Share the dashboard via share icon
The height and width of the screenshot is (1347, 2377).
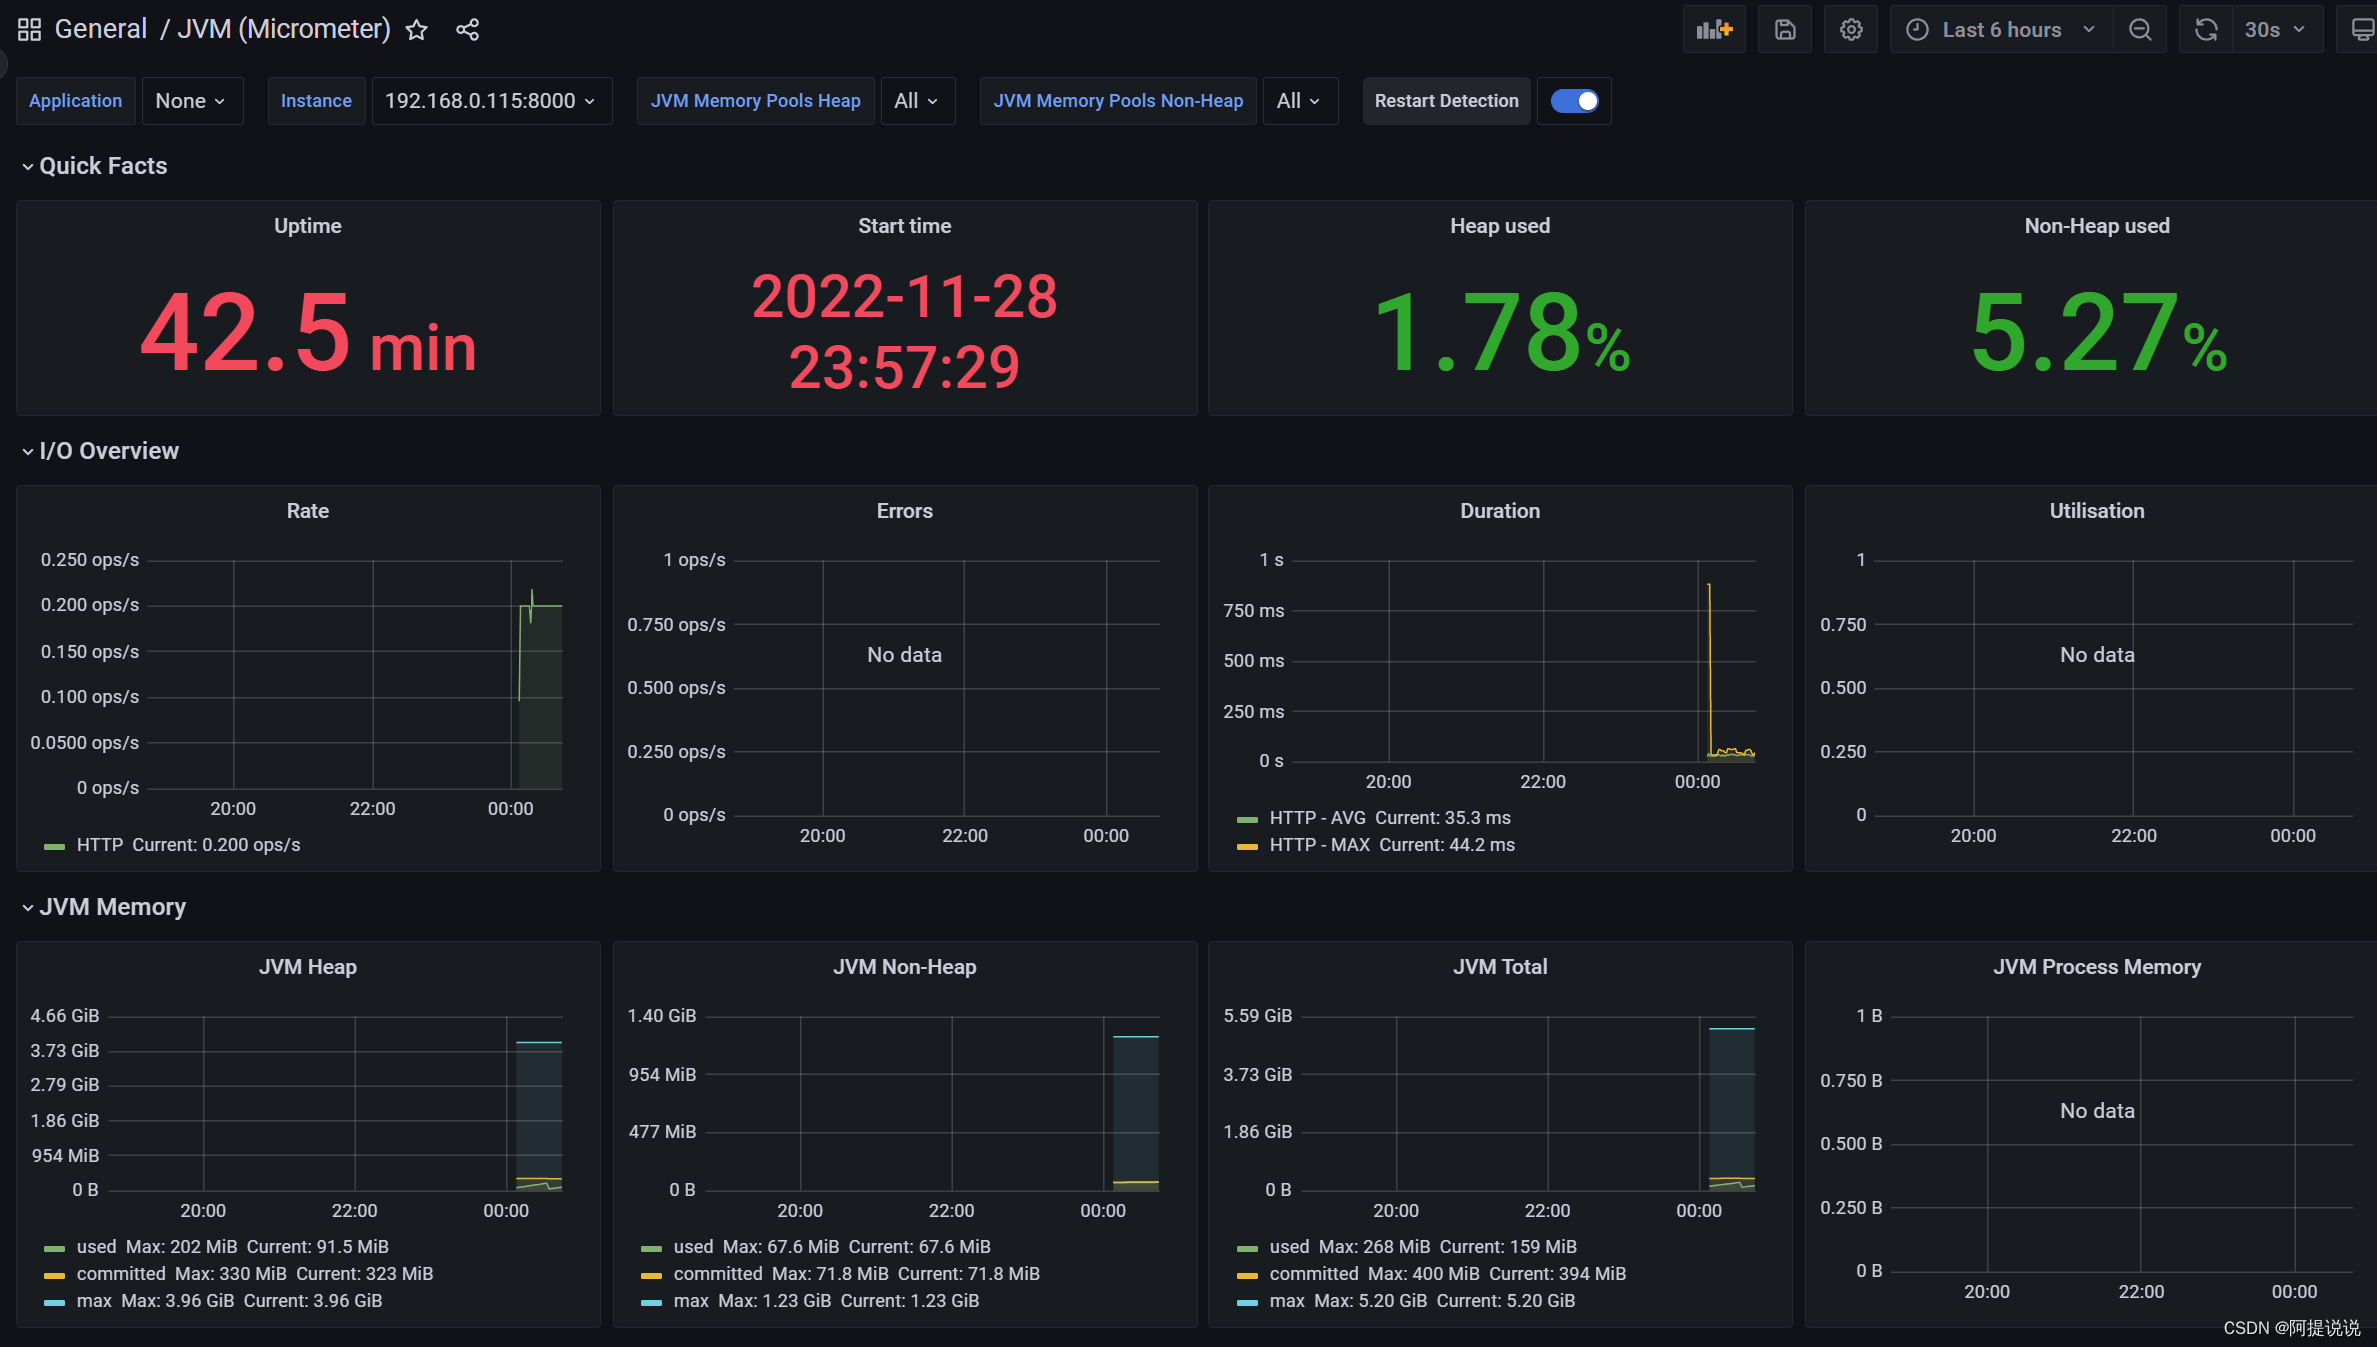[468, 30]
